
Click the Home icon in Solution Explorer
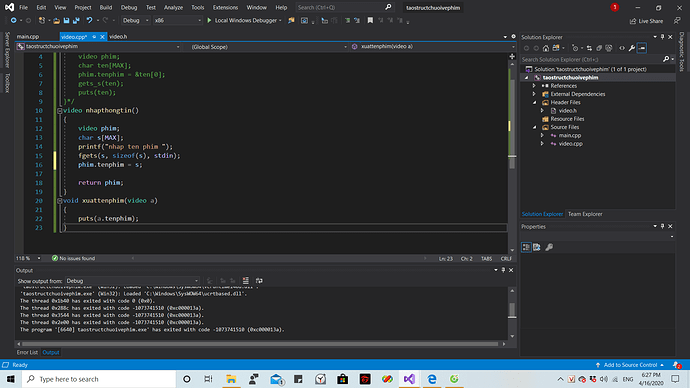[546, 48]
